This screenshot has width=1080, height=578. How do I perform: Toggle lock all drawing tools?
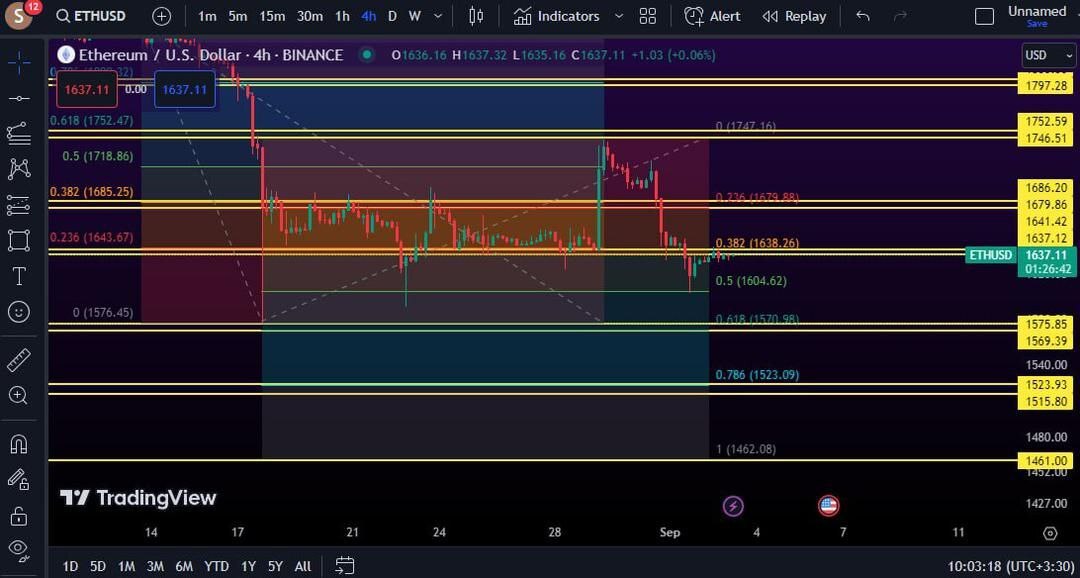[19, 513]
